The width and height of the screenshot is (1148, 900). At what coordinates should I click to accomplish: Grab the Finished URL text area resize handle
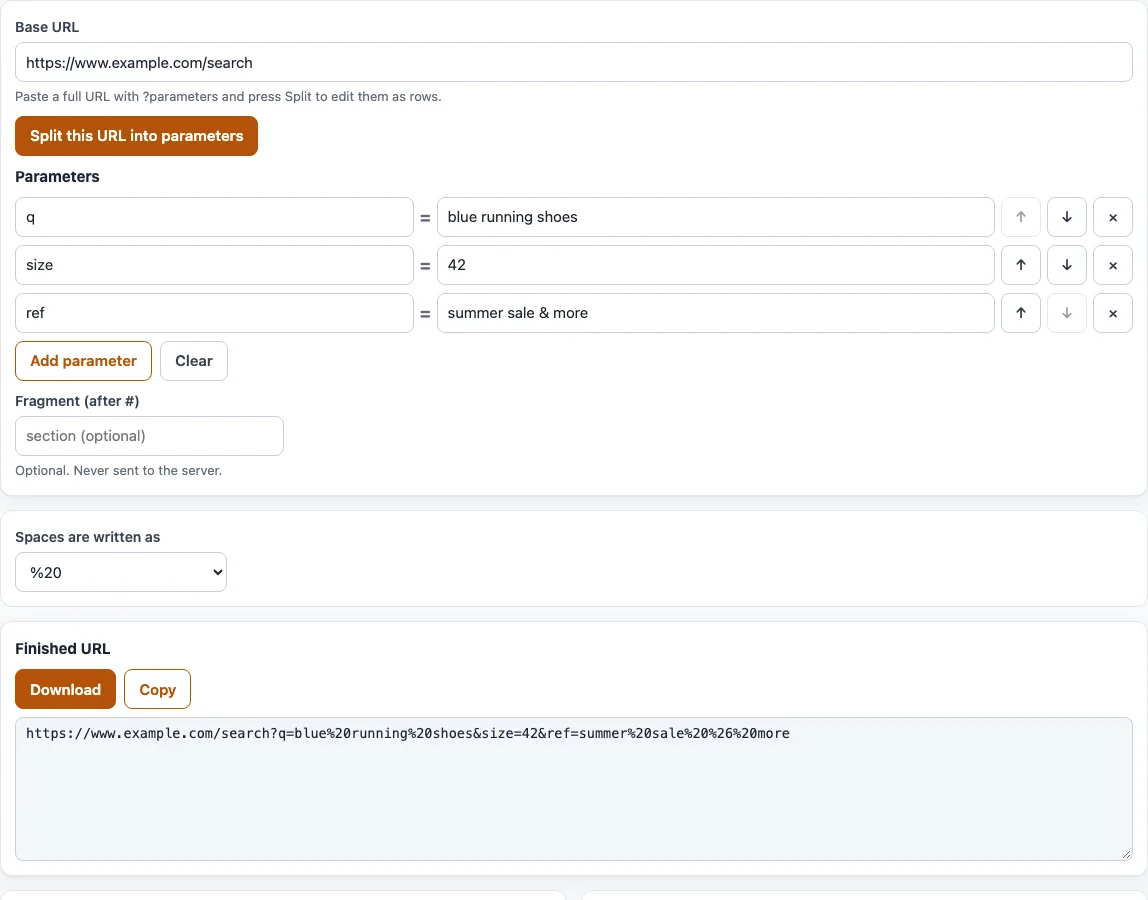pyautogui.click(x=1126, y=854)
